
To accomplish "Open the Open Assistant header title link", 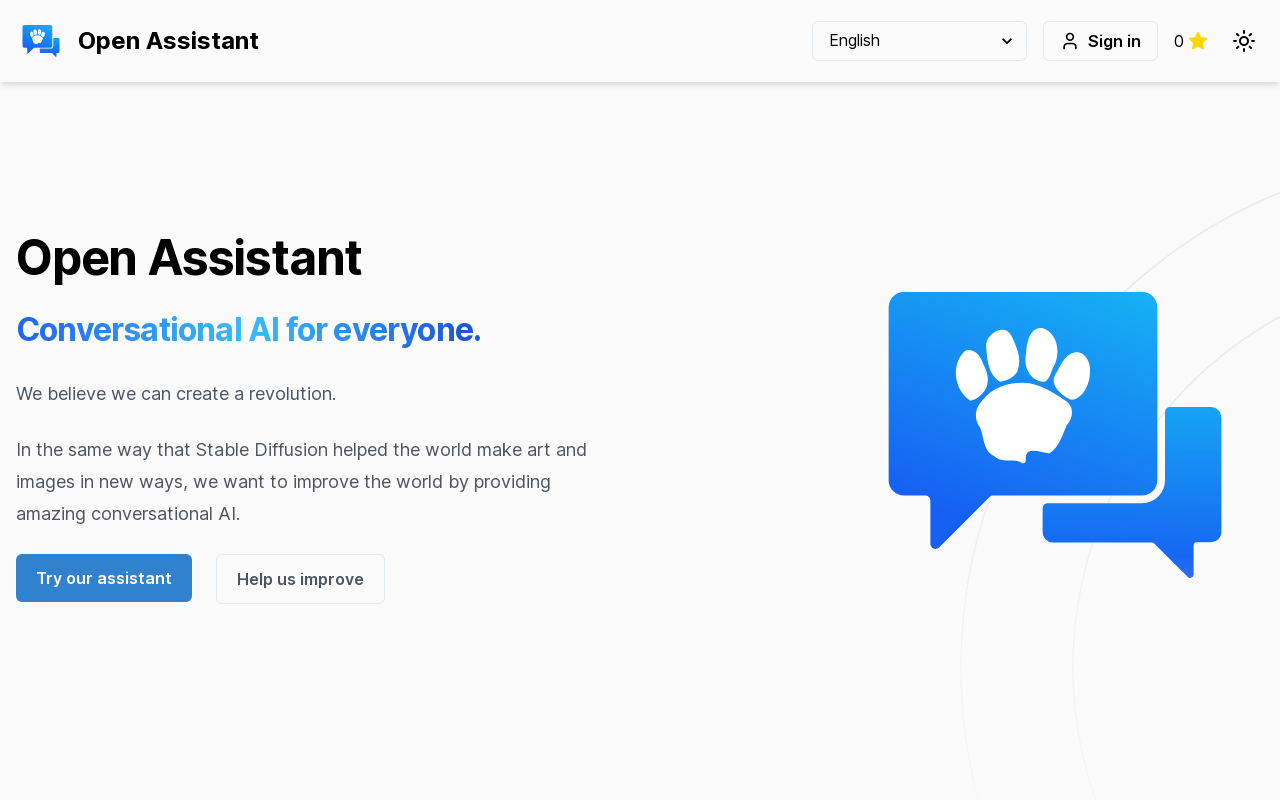I will pos(168,41).
